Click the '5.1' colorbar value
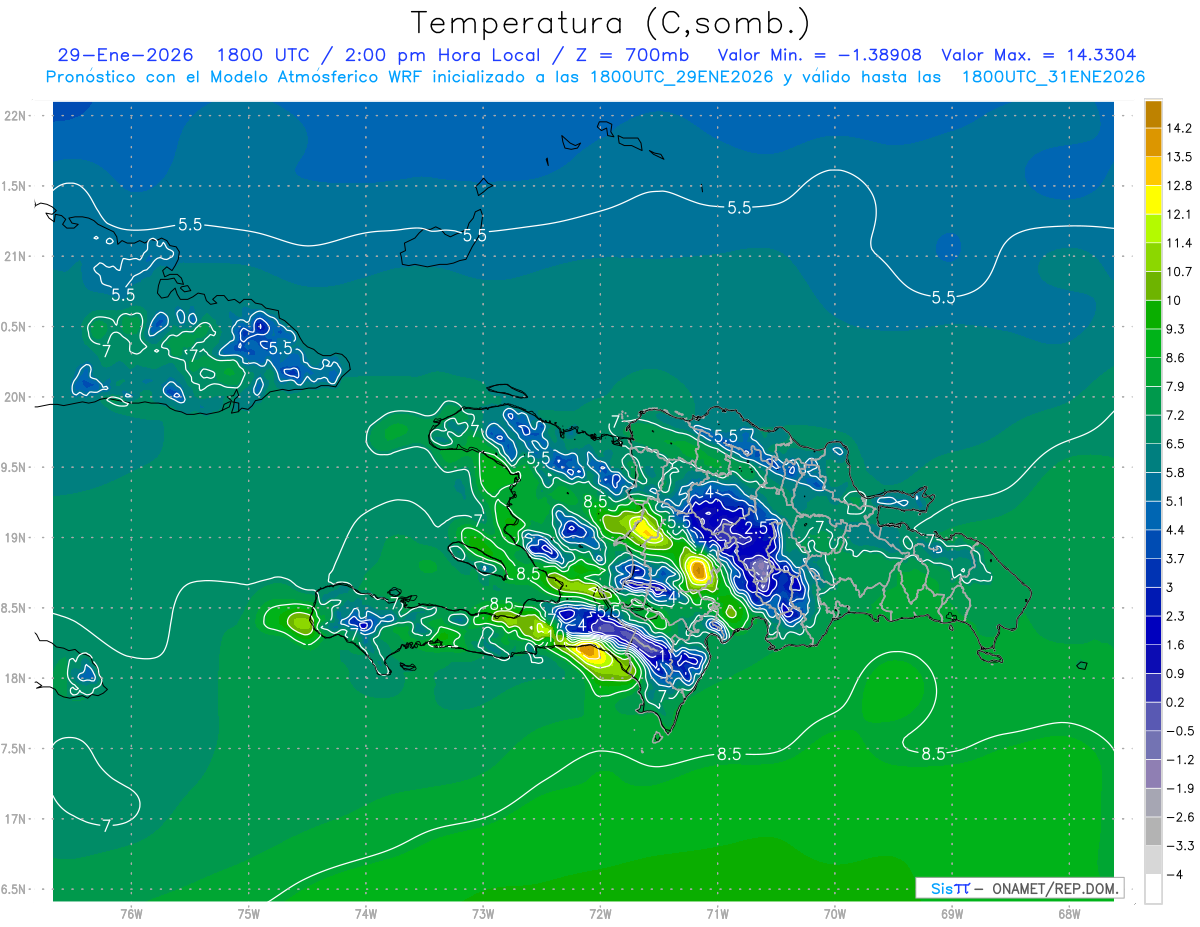This screenshot has width=1200, height=927. click(x=1174, y=501)
